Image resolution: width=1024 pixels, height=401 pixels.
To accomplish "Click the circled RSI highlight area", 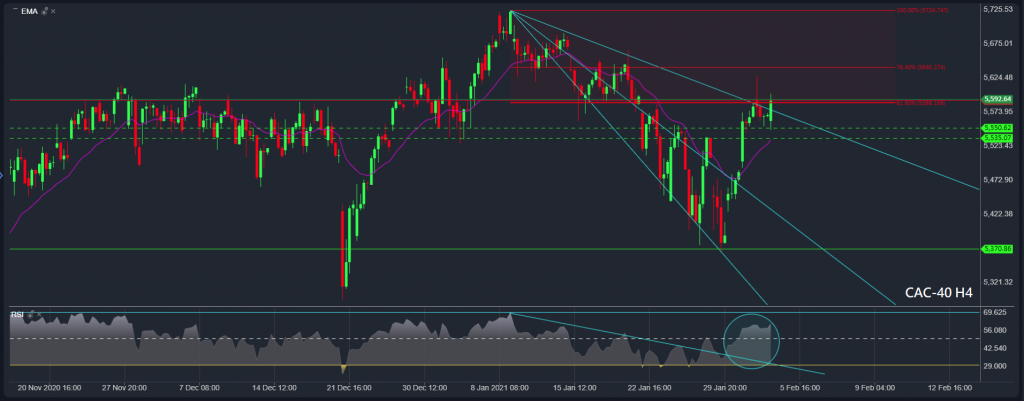I will pos(751,339).
